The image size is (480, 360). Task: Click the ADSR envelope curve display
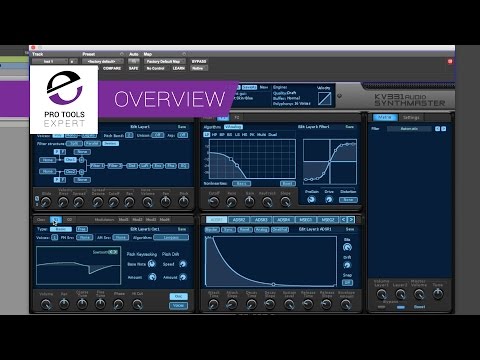coord(270,261)
